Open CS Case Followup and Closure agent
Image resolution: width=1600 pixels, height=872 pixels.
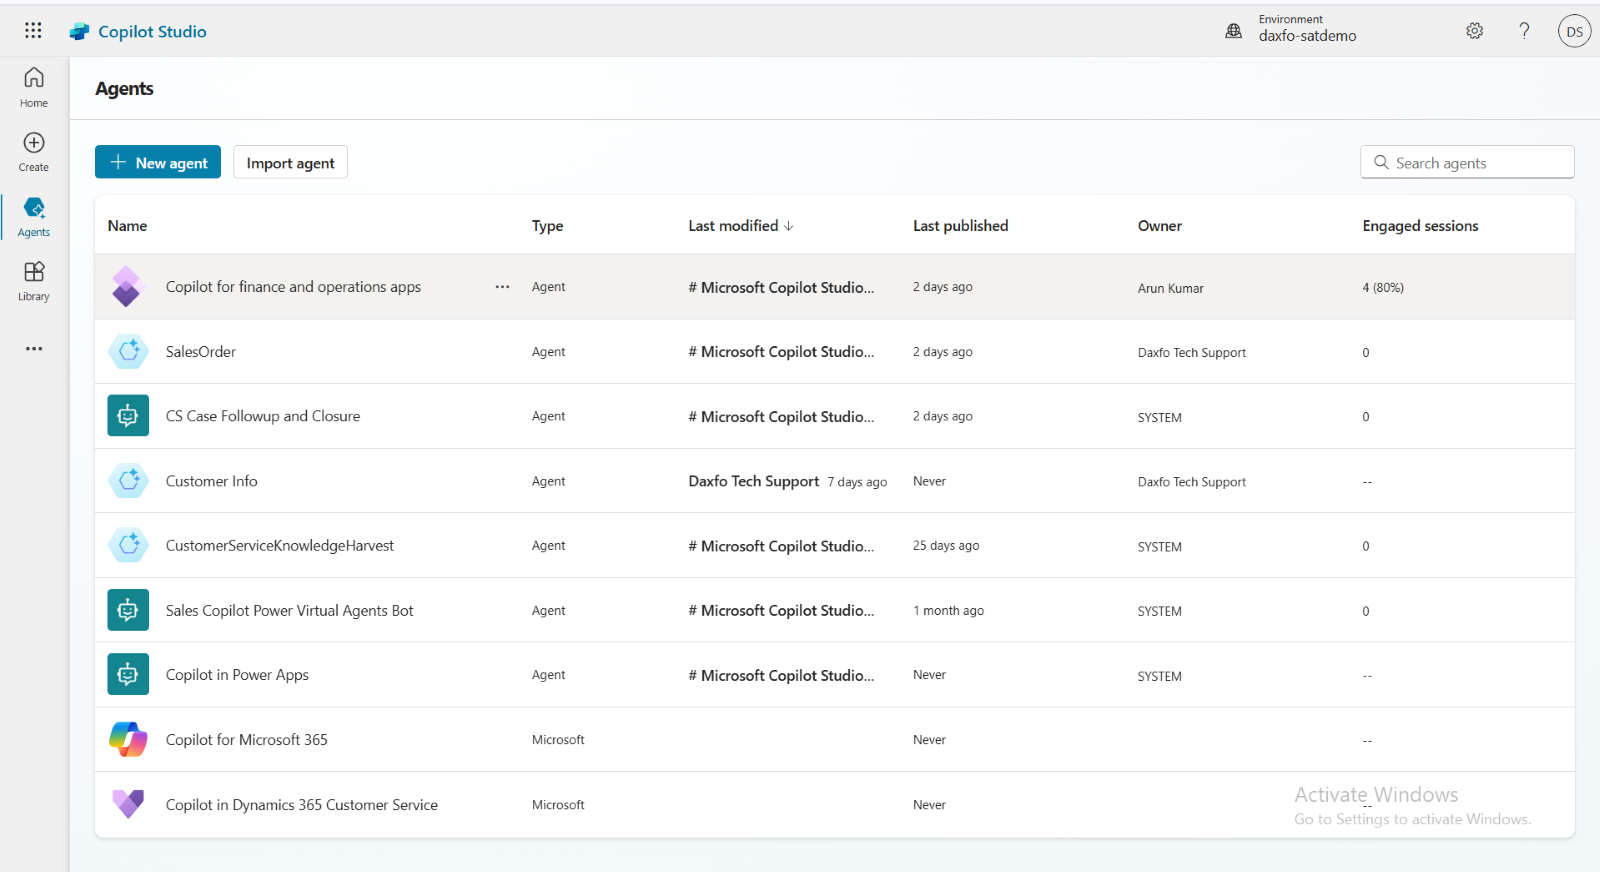pyautogui.click(x=263, y=416)
